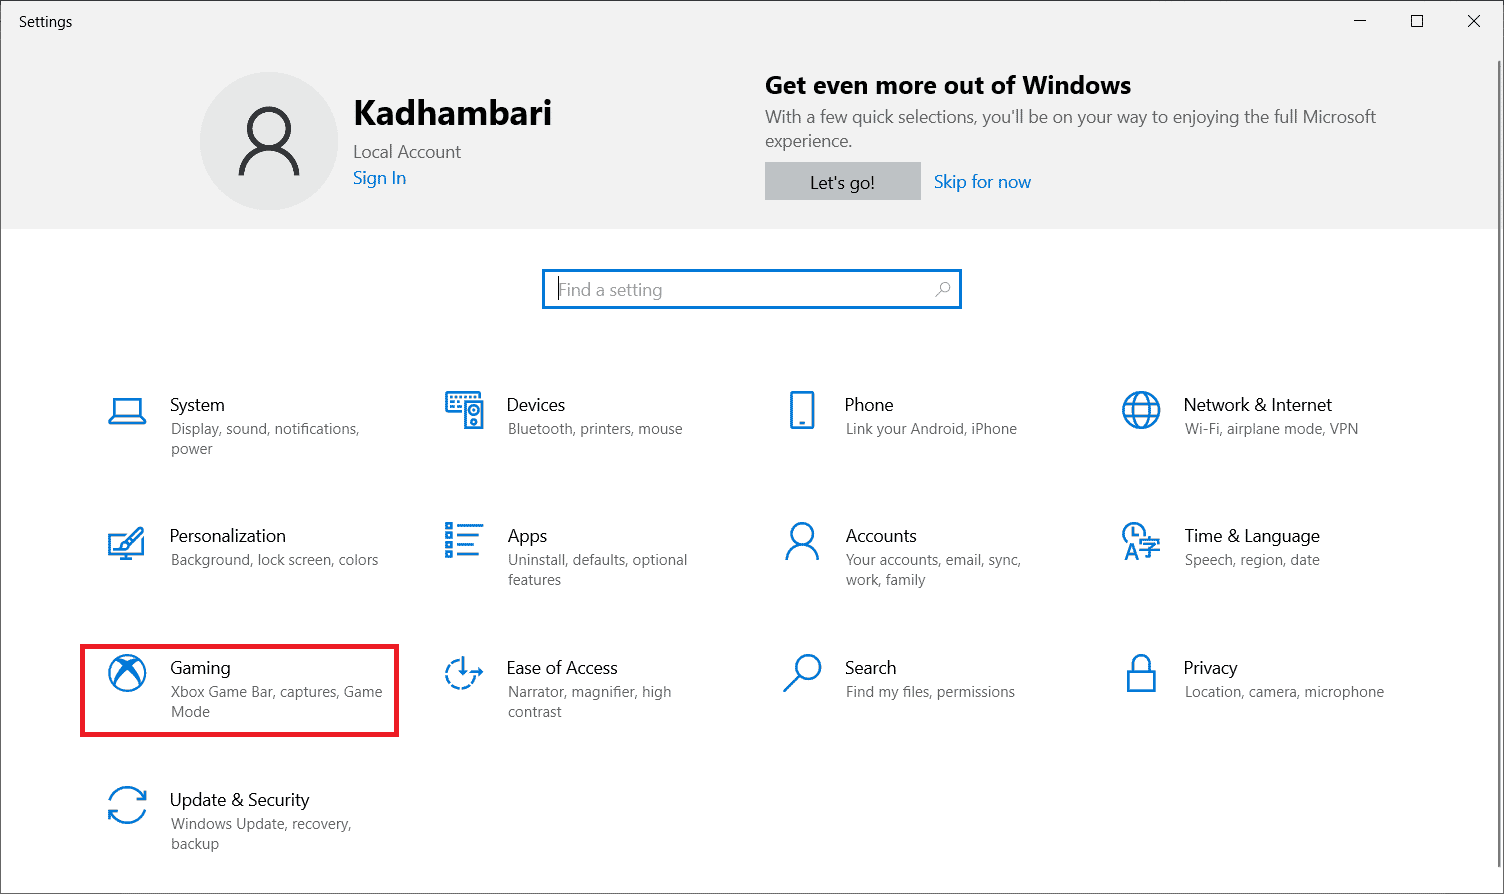Maximize the Settings window
The height and width of the screenshot is (894, 1504).
point(1417,21)
